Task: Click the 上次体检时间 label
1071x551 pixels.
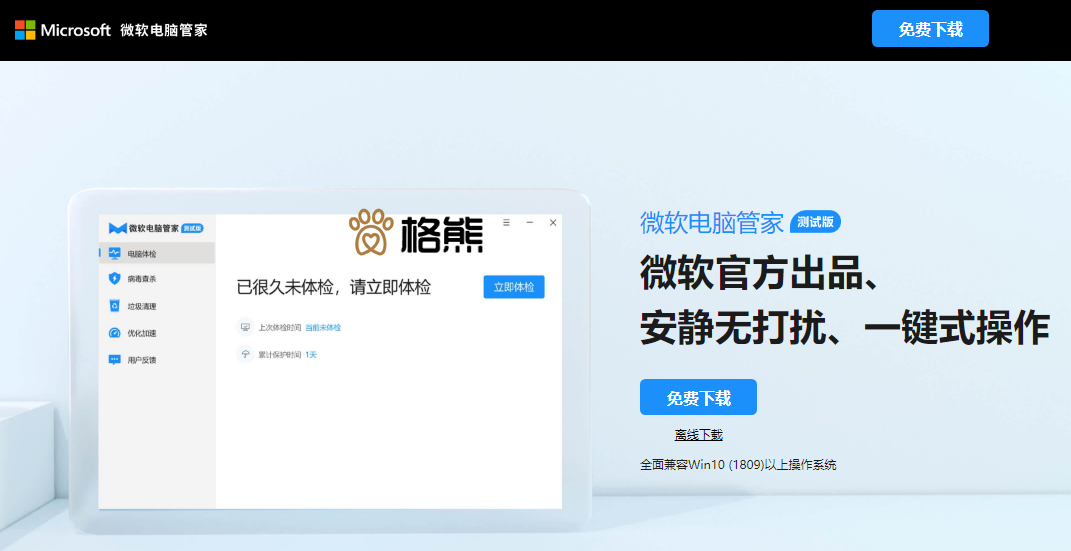Action: pos(279,328)
